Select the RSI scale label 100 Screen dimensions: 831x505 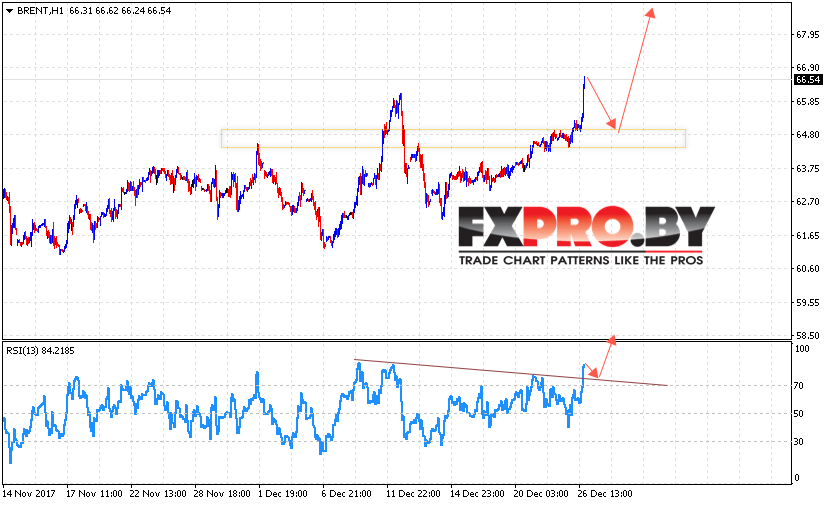(x=802, y=349)
